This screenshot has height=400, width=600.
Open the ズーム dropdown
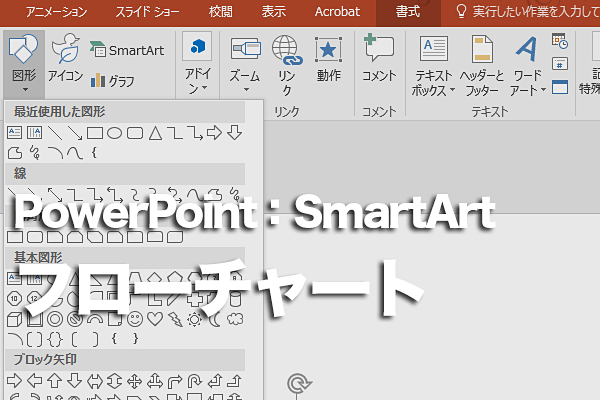(x=245, y=64)
